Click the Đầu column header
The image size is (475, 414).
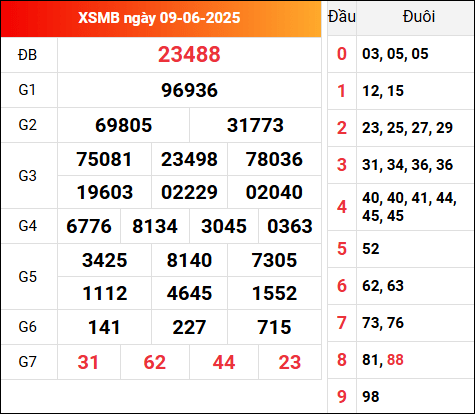pyautogui.click(x=342, y=17)
